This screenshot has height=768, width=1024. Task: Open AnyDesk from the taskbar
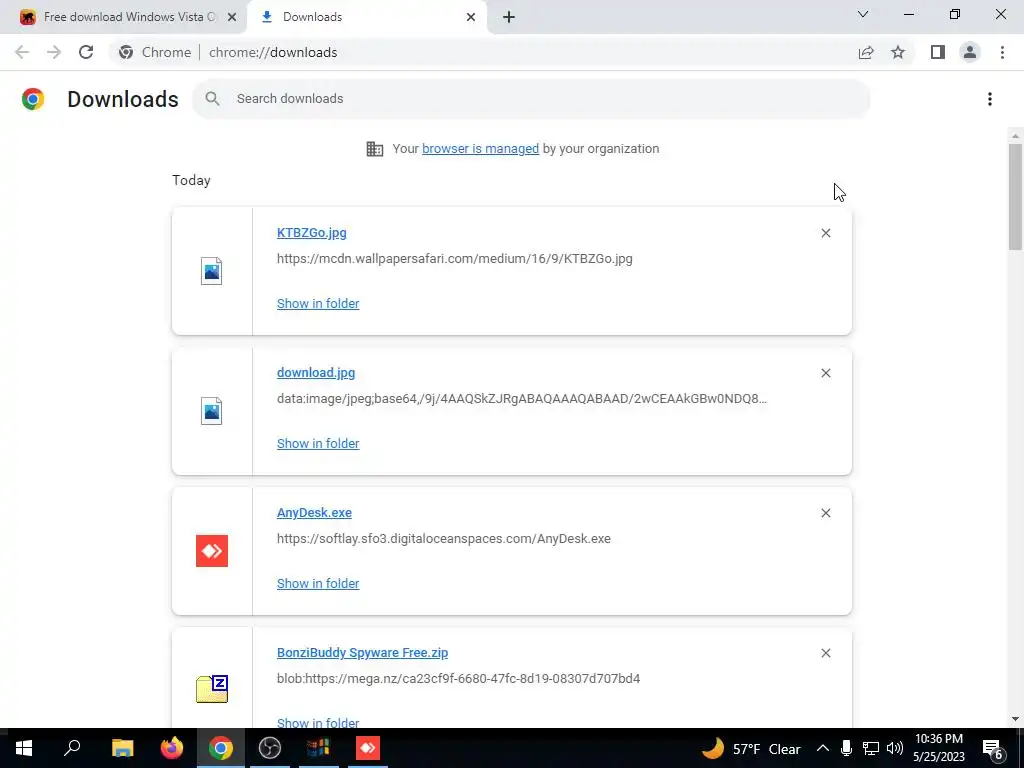368,748
